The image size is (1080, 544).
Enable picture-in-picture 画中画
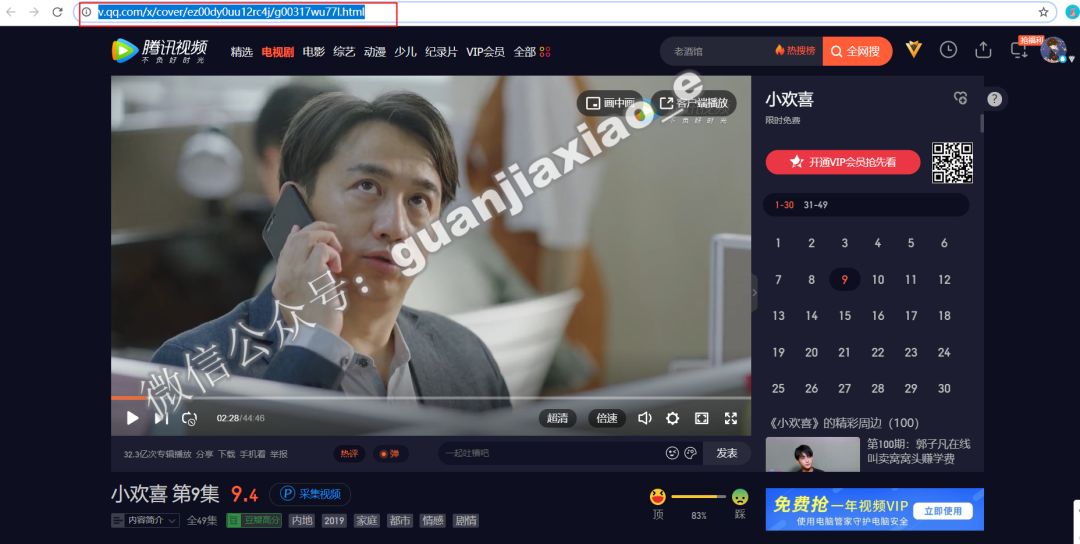pyautogui.click(x=610, y=103)
